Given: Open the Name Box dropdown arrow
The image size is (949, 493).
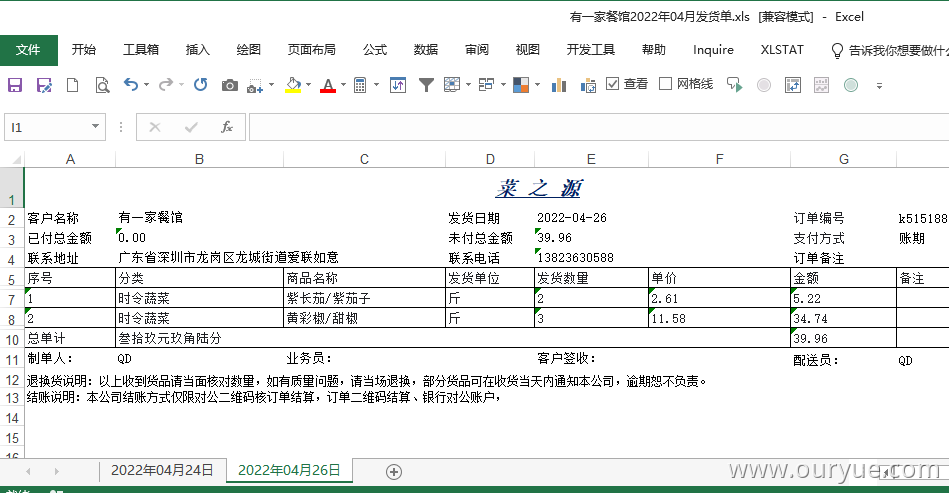Looking at the screenshot, I should (x=95, y=126).
